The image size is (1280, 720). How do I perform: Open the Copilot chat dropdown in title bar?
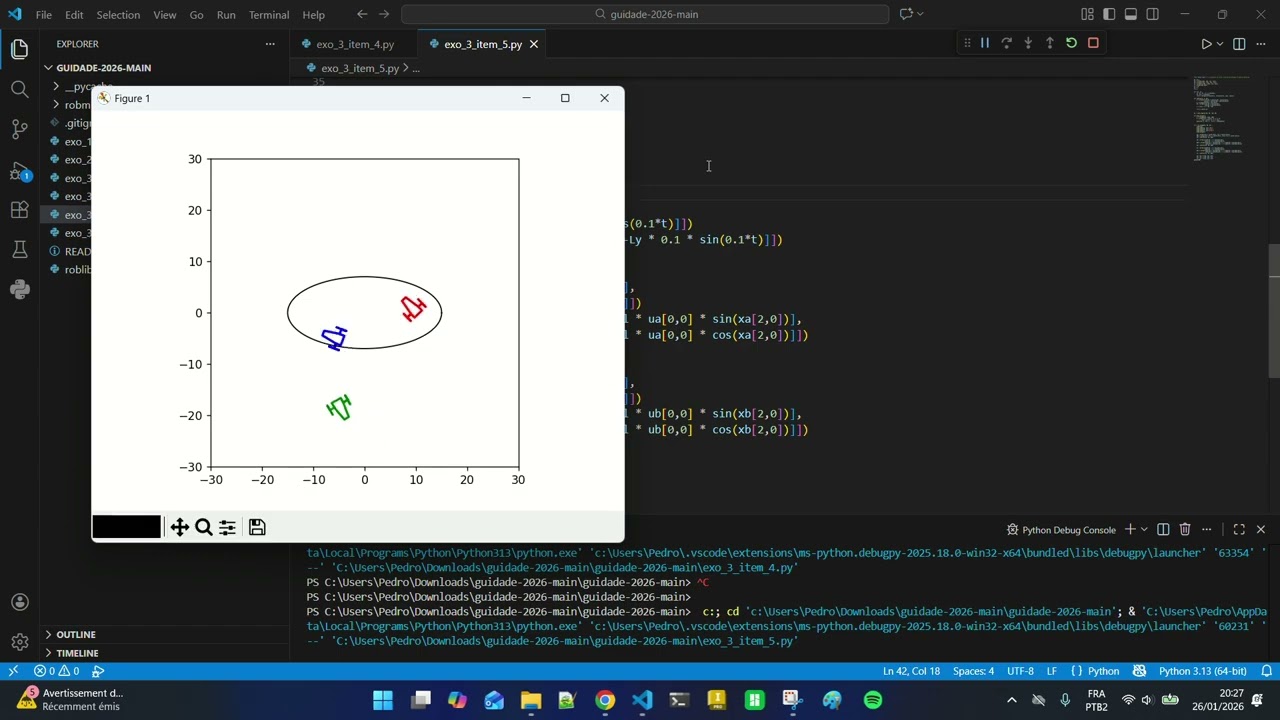[x=920, y=14]
